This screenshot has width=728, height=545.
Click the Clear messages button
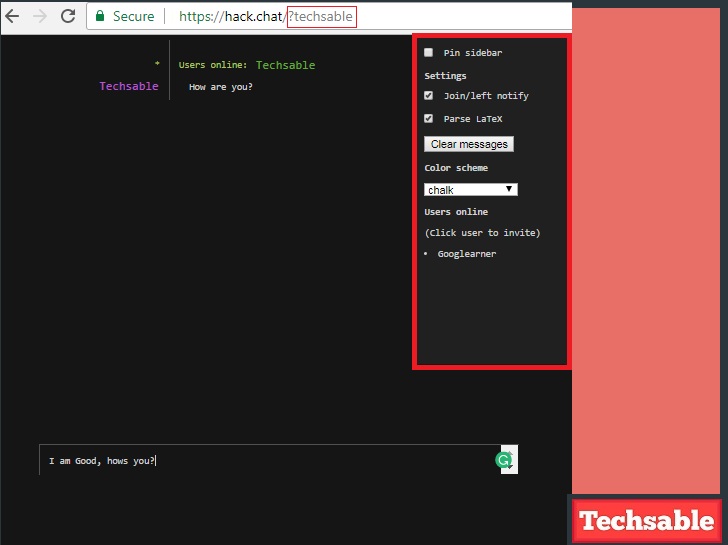coord(469,144)
